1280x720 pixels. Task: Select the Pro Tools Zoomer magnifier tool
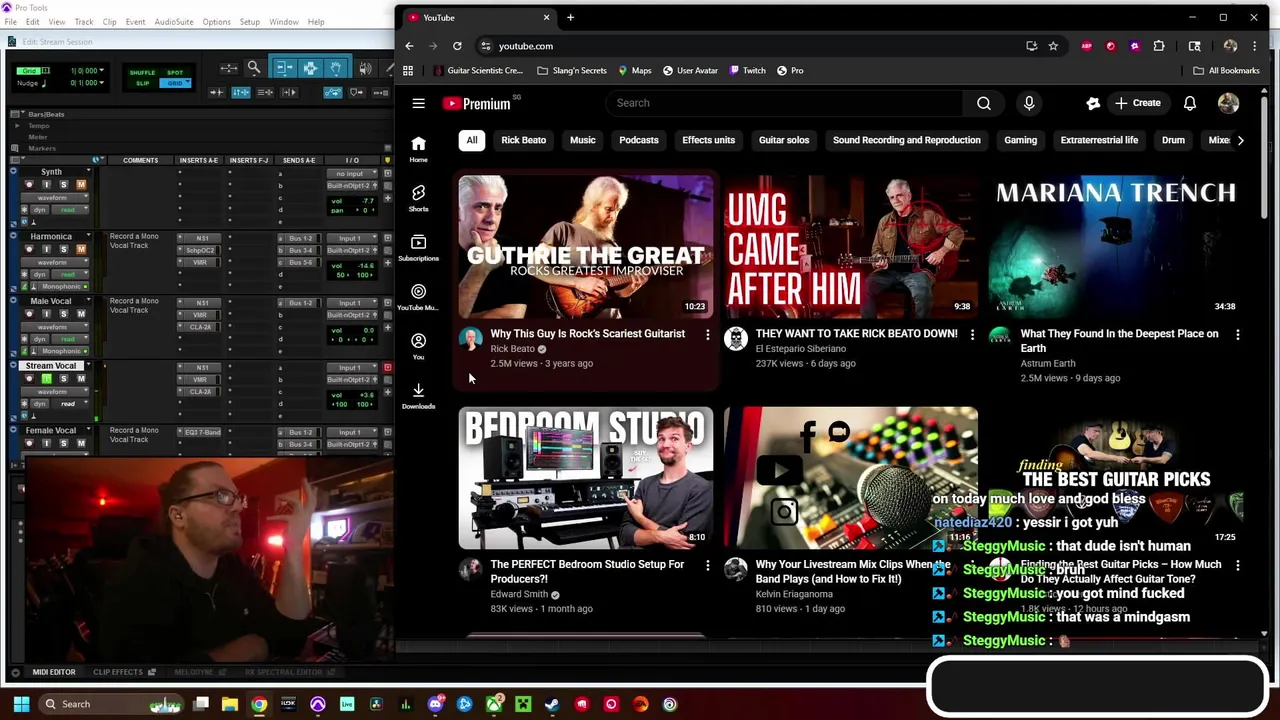tap(255, 68)
